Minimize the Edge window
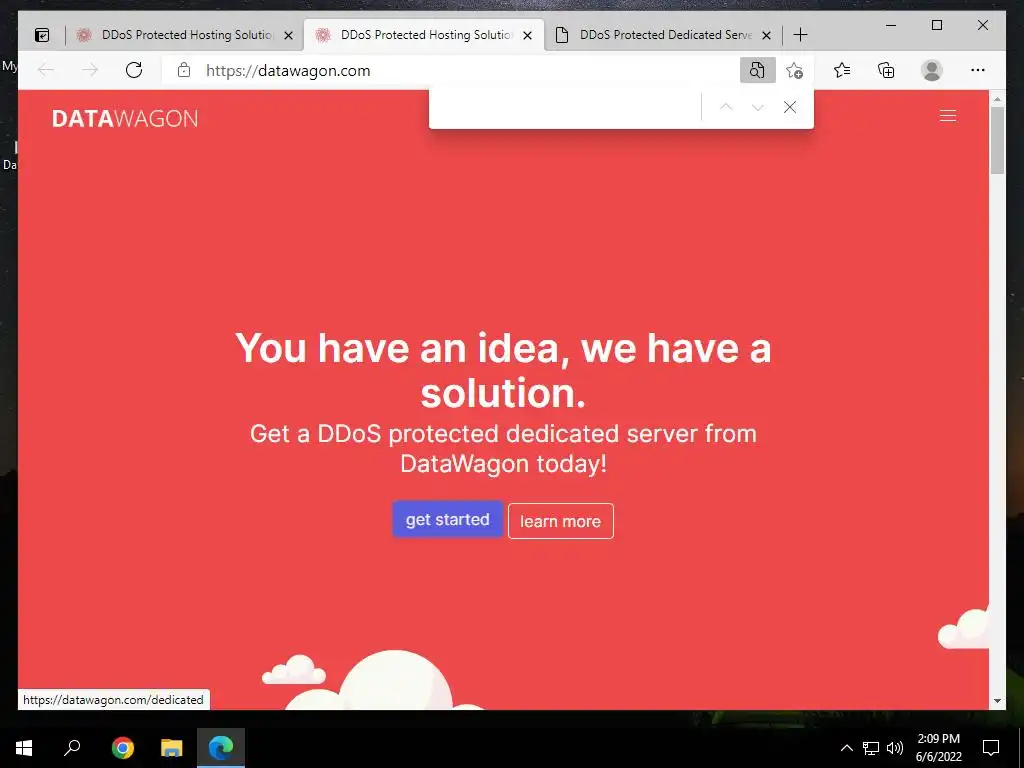Viewport: 1024px width, 768px height. click(x=891, y=25)
